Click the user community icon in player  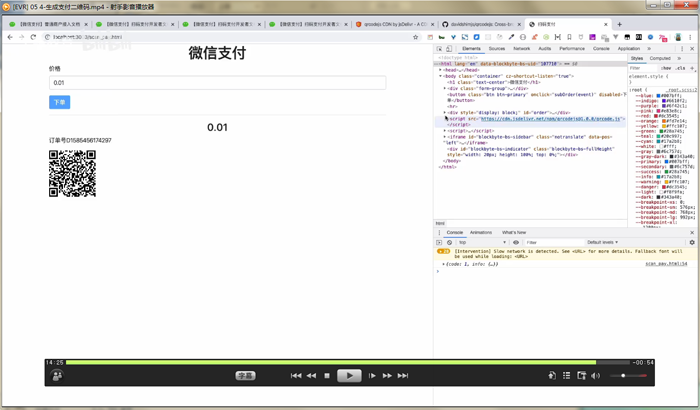[57, 376]
